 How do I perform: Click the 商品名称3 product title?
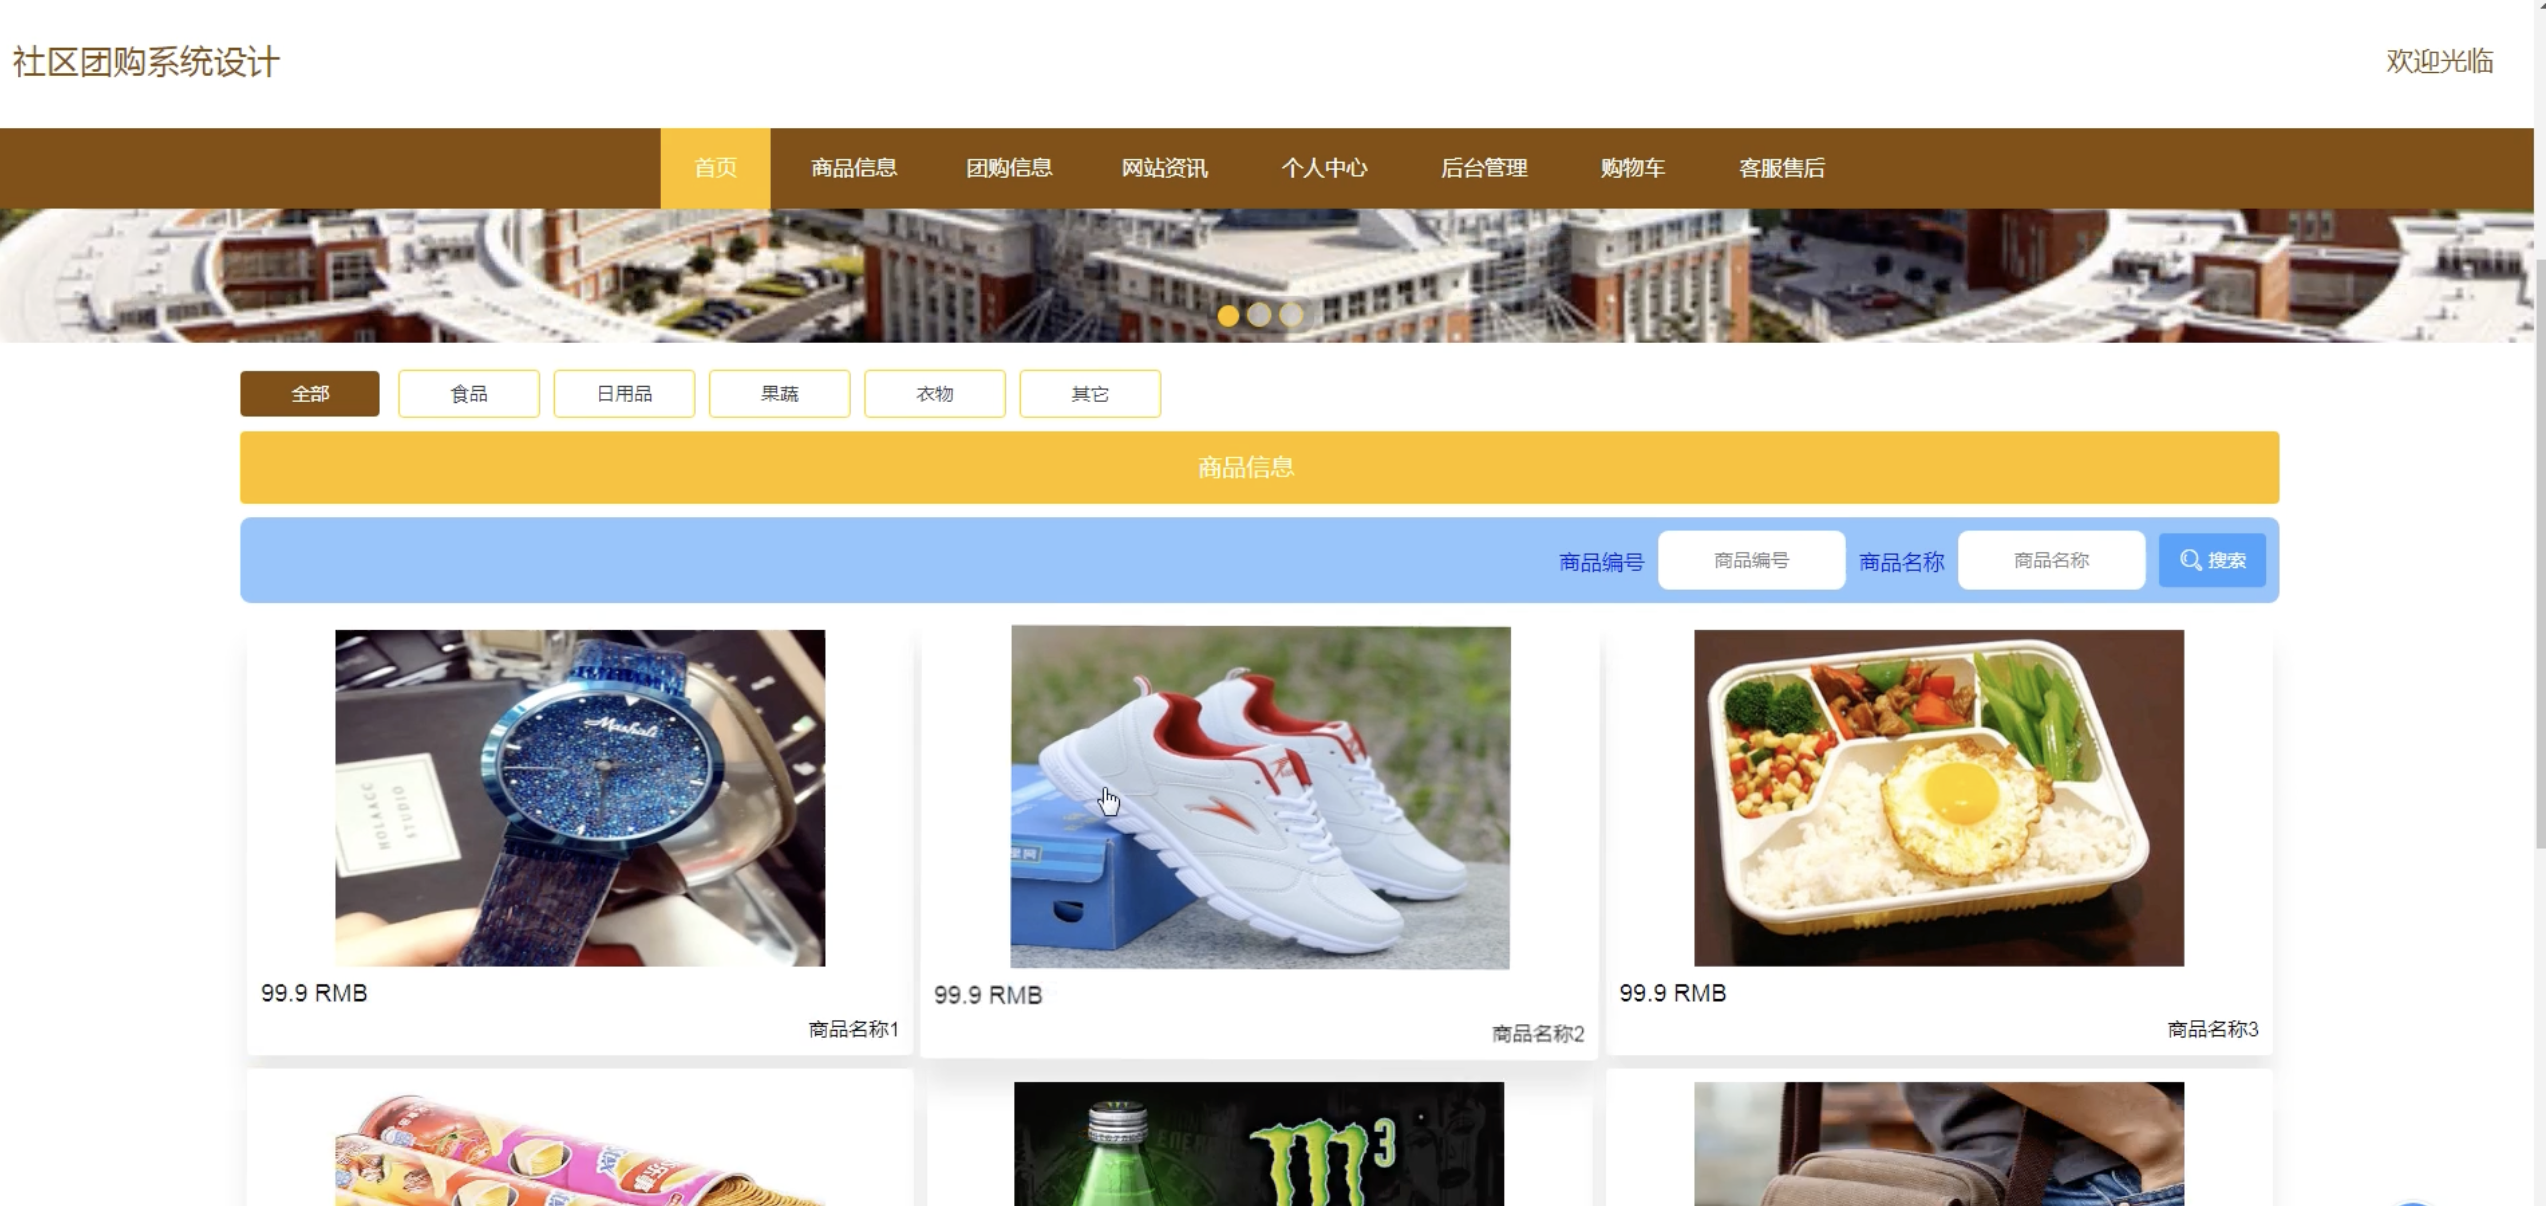[2213, 1029]
